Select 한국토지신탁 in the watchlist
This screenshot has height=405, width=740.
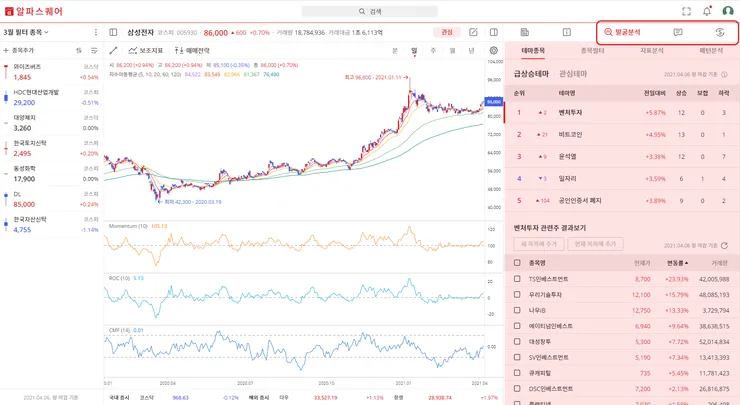(51, 148)
